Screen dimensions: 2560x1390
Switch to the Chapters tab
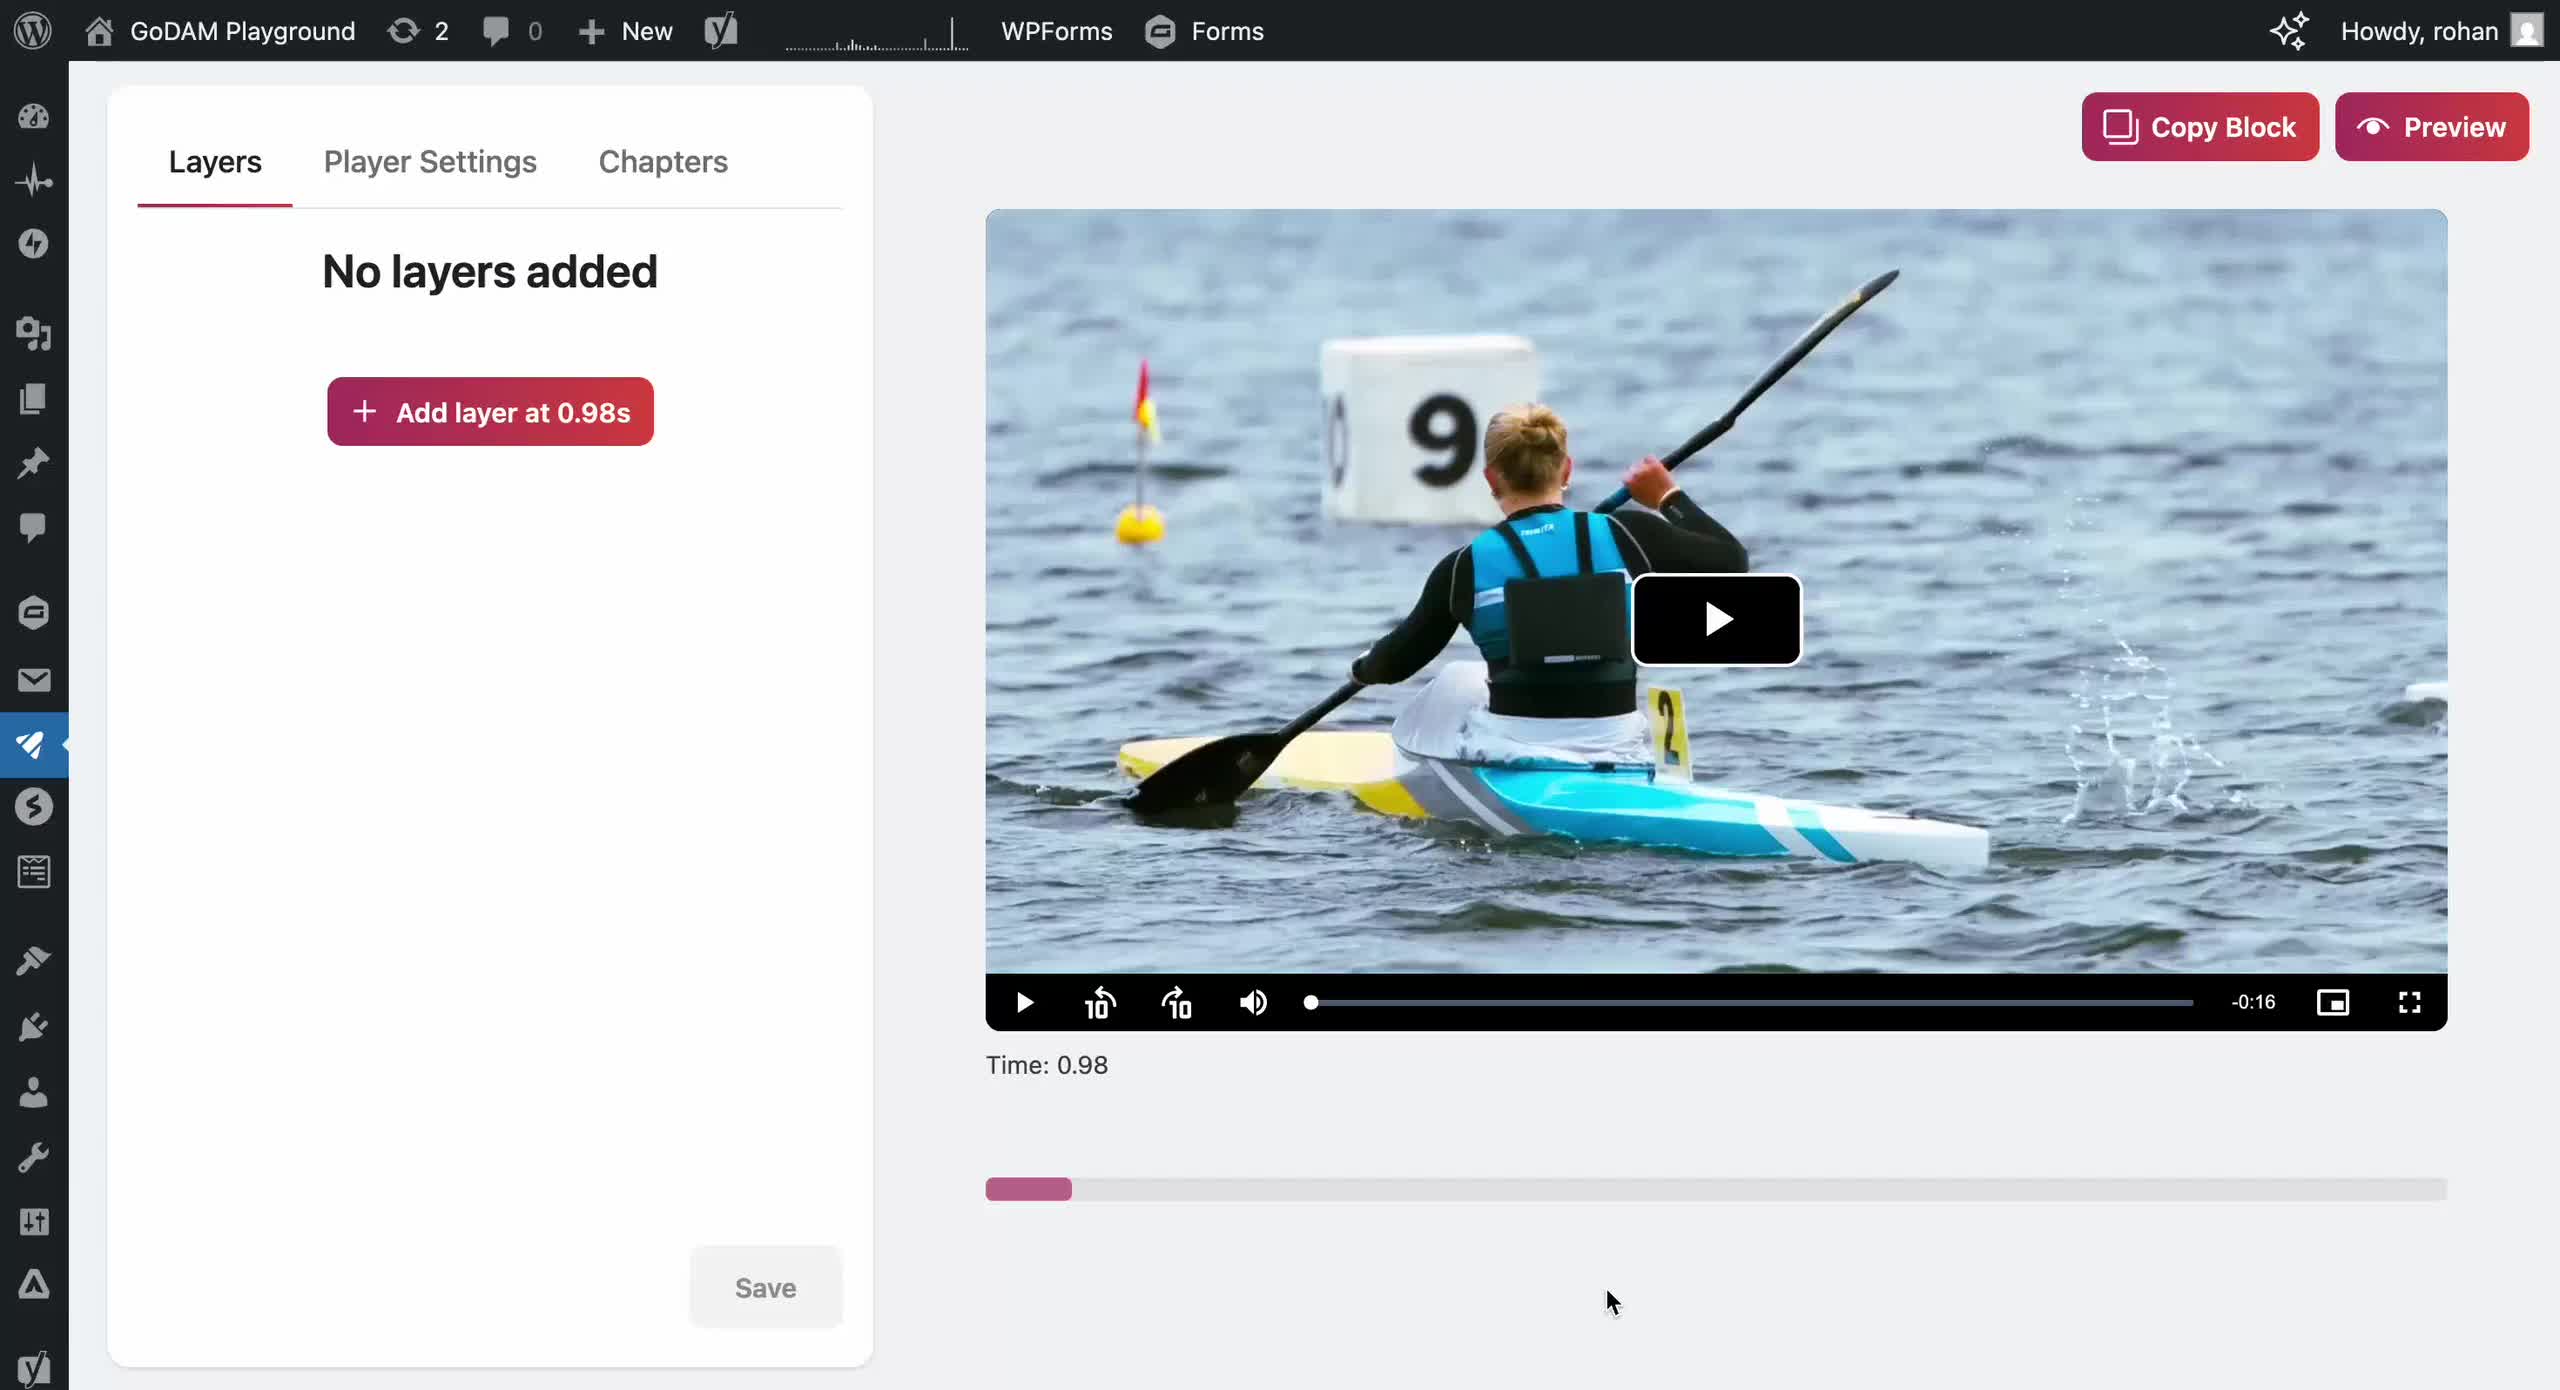[x=662, y=162]
